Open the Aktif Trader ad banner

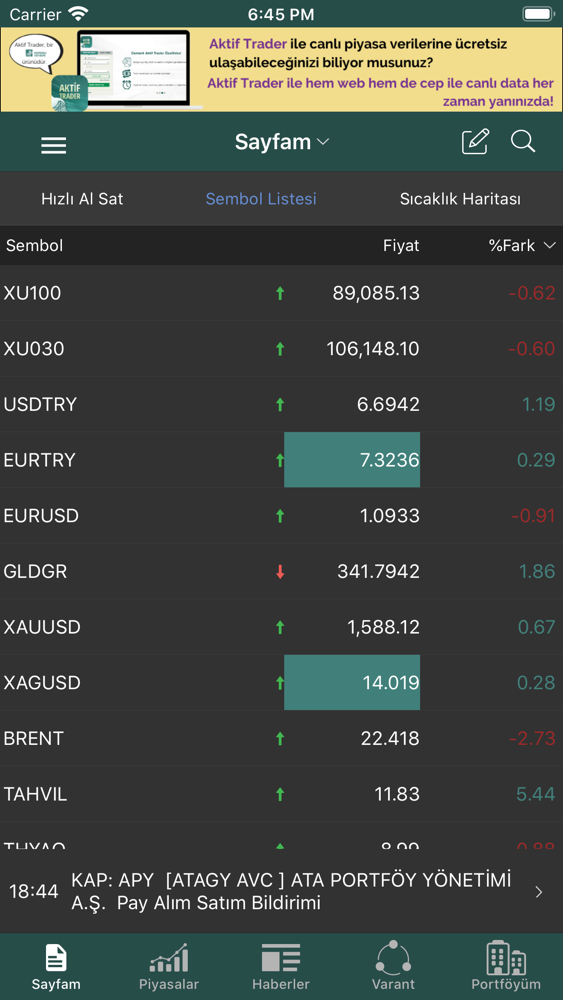[x=281, y=70]
